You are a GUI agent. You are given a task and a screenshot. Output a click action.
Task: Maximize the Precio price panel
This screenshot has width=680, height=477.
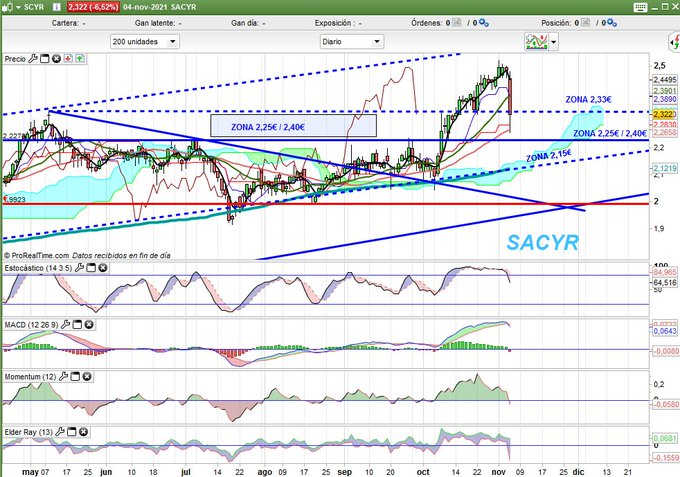[45, 59]
